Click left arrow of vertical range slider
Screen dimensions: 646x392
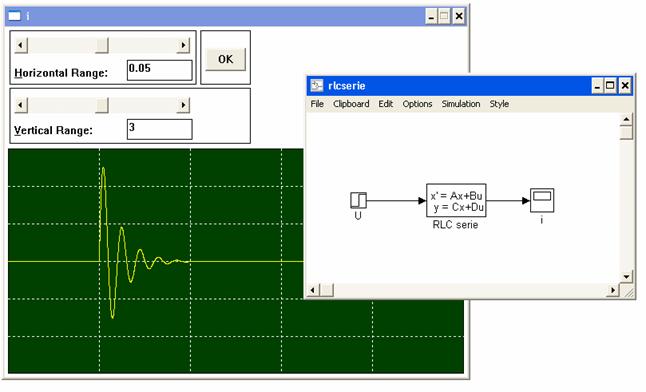click(x=21, y=106)
